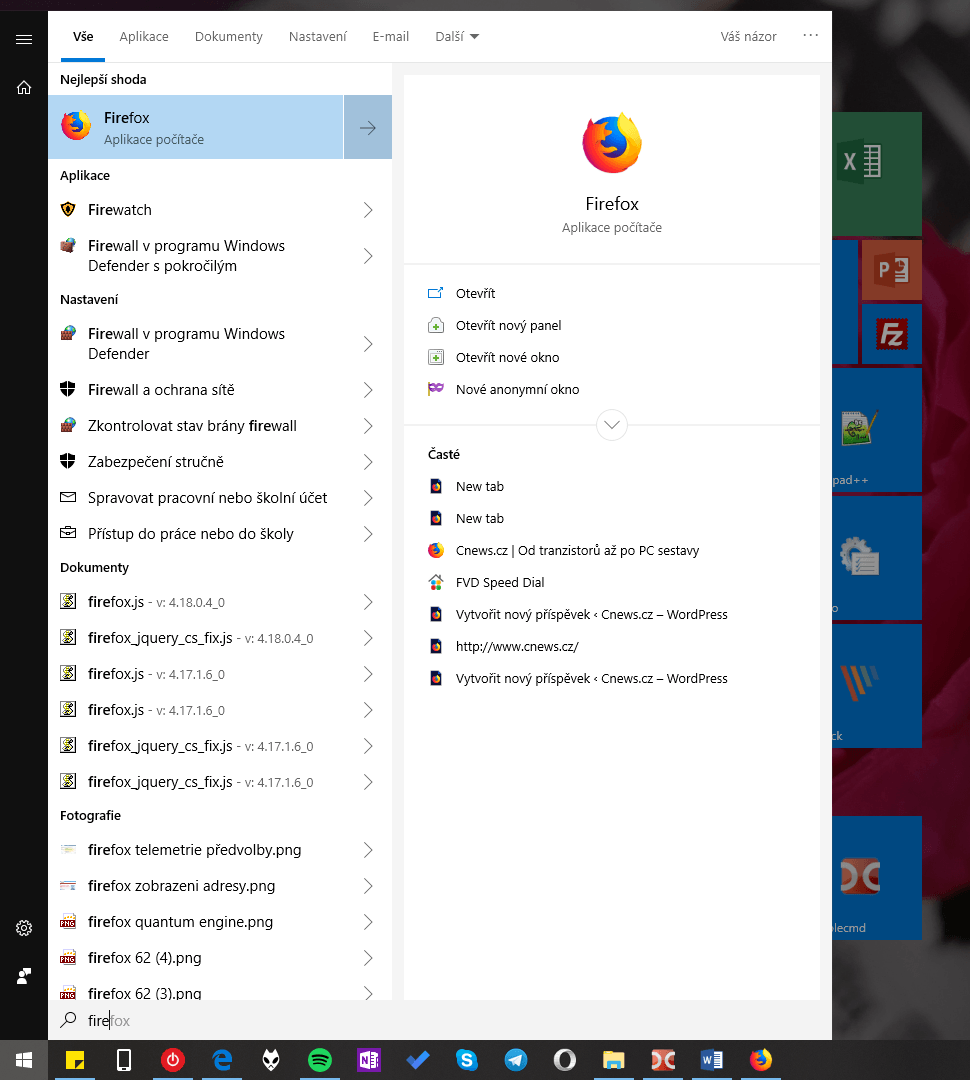Screen dimensions: 970x1080
Task: Expand chevron for Přístup do práce nebo do školy
Action: [x=368, y=534]
